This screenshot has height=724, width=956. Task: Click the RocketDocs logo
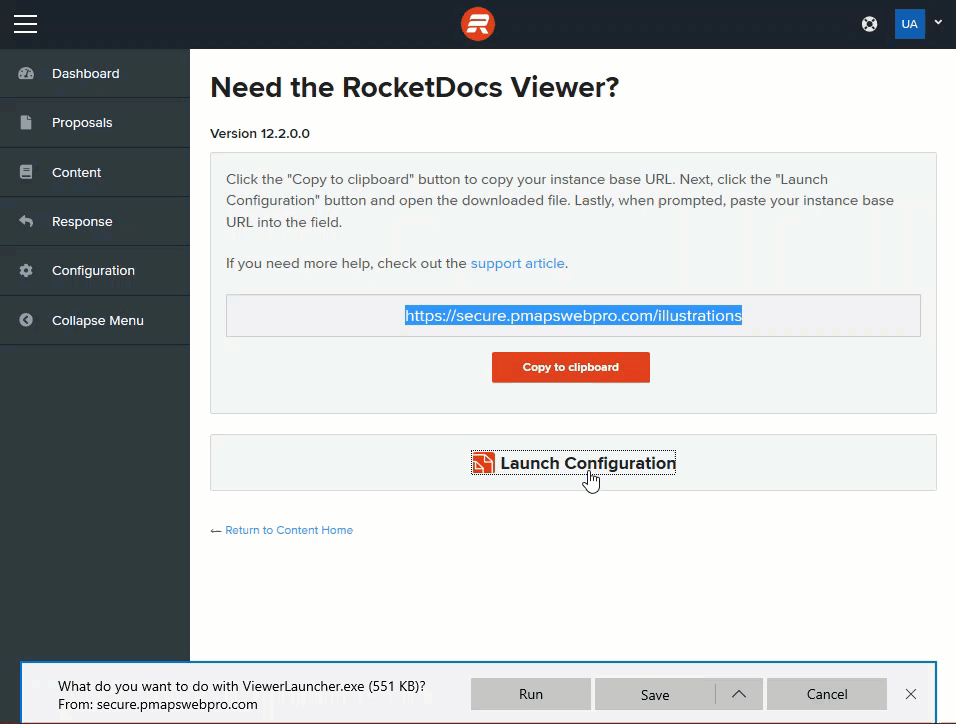477,24
